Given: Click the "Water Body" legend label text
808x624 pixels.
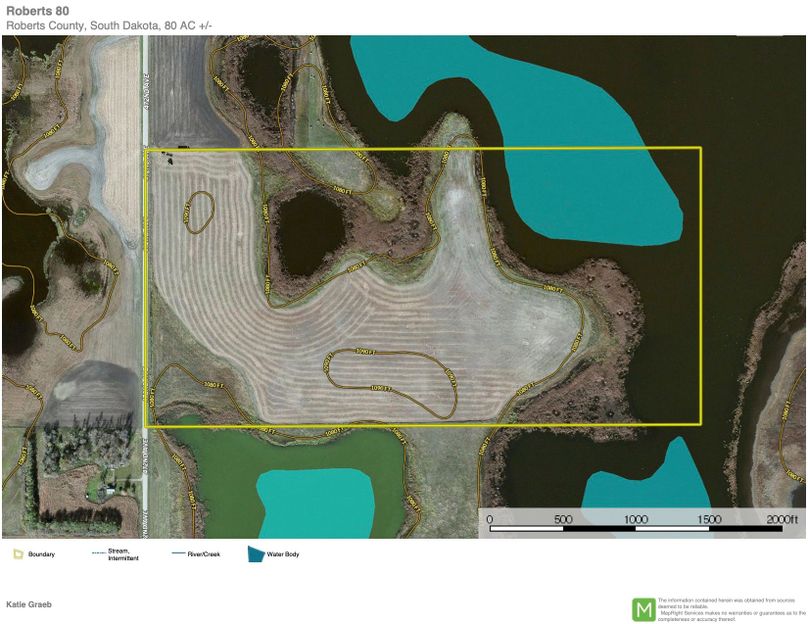Looking at the screenshot, I should click(x=284, y=554).
